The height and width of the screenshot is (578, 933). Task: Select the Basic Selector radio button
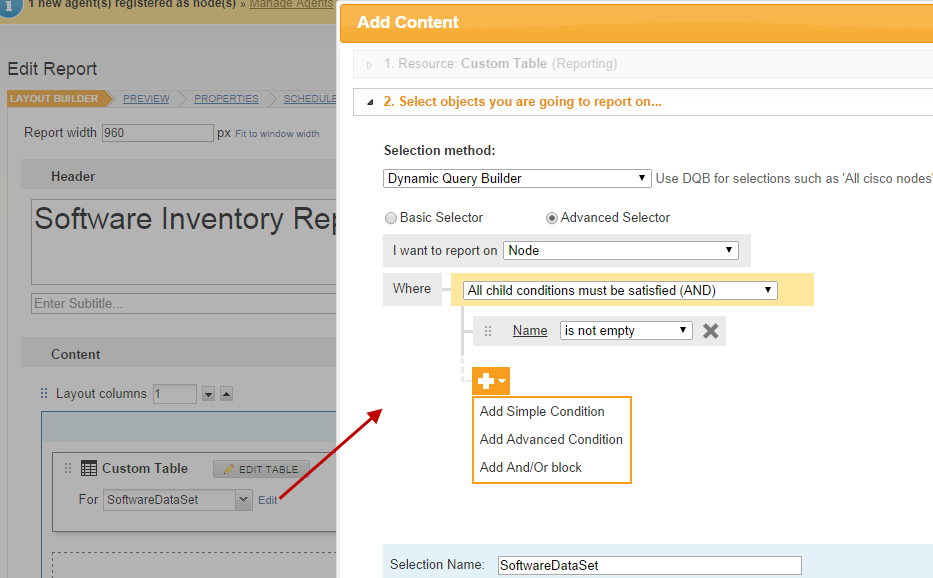click(x=391, y=218)
